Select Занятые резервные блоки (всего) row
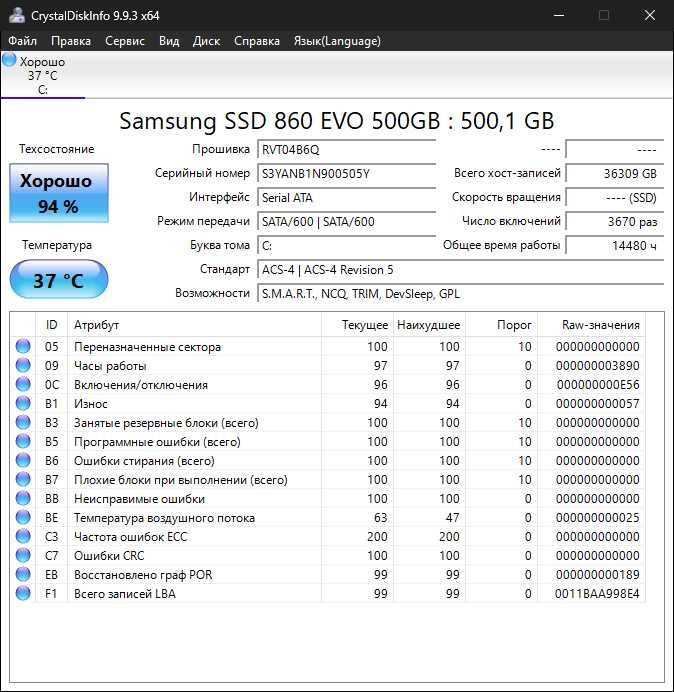Viewport: 674px width, 692px height. (328, 422)
